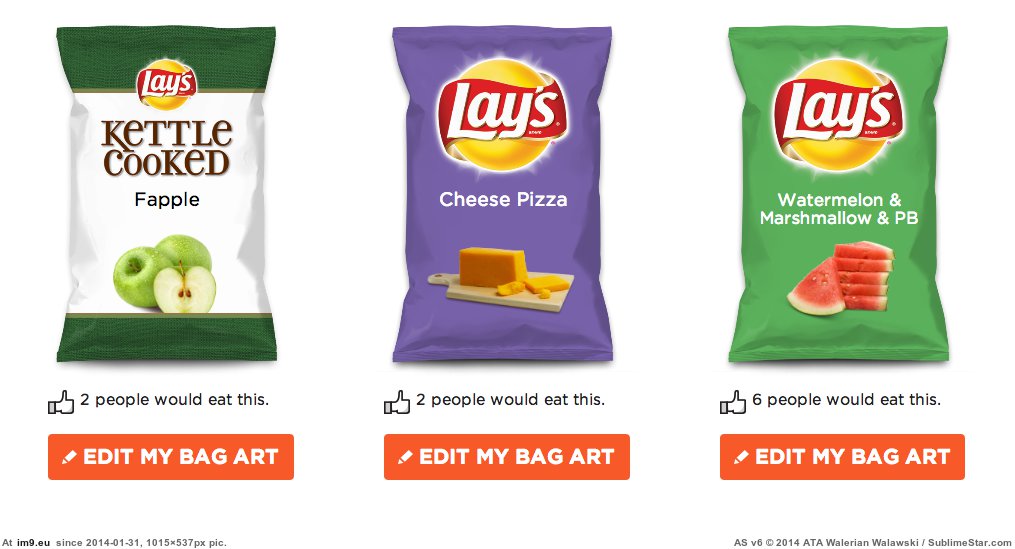Click cheese block picture on purple bag

(x=501, y=279)
